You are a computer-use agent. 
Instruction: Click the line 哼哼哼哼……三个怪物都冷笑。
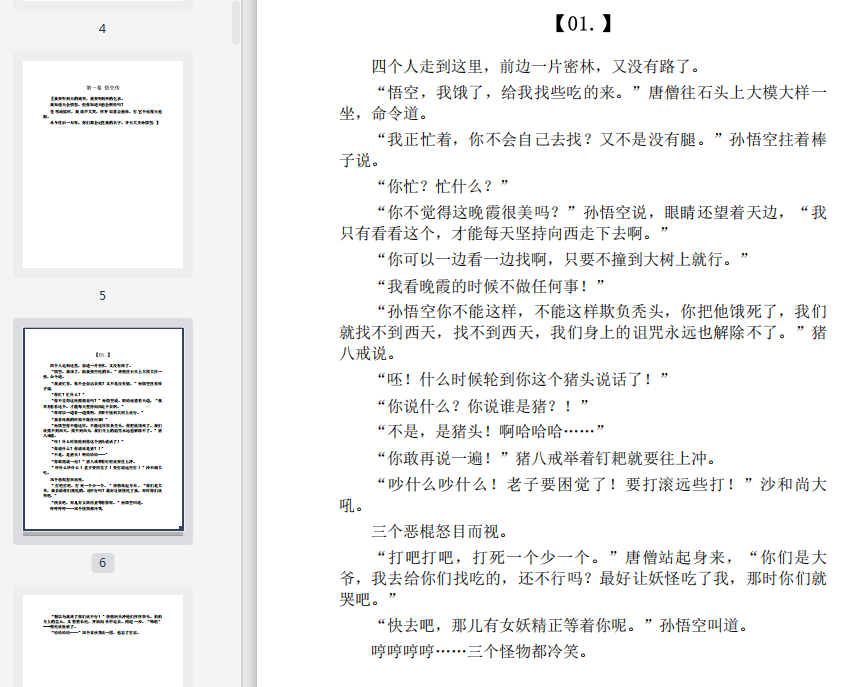[x=480, y=652]
